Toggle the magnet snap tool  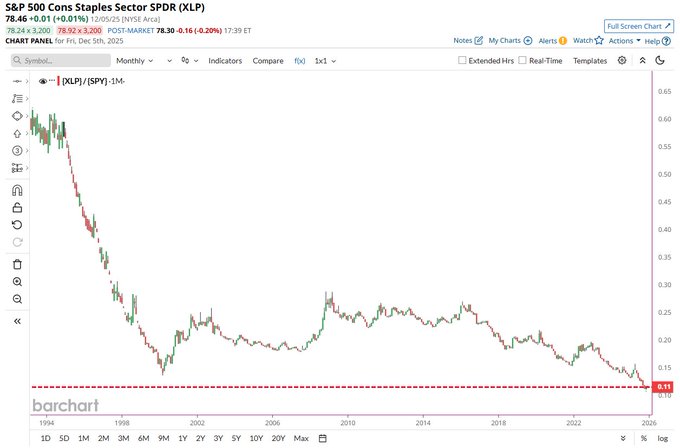[x=17, y=190]
